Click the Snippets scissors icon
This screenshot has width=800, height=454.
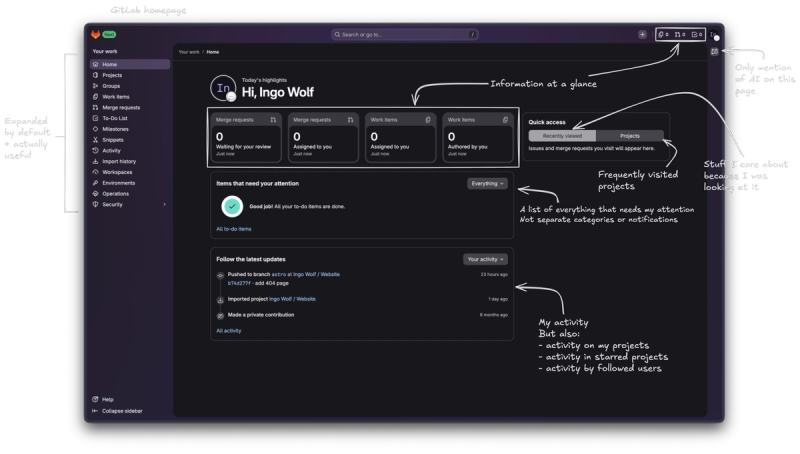coord(95,140)
